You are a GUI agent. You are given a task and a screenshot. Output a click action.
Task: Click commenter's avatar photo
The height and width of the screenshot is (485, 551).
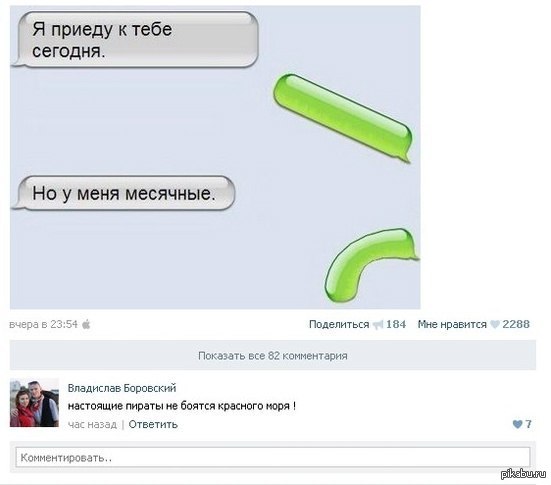(x=34, y=403)
